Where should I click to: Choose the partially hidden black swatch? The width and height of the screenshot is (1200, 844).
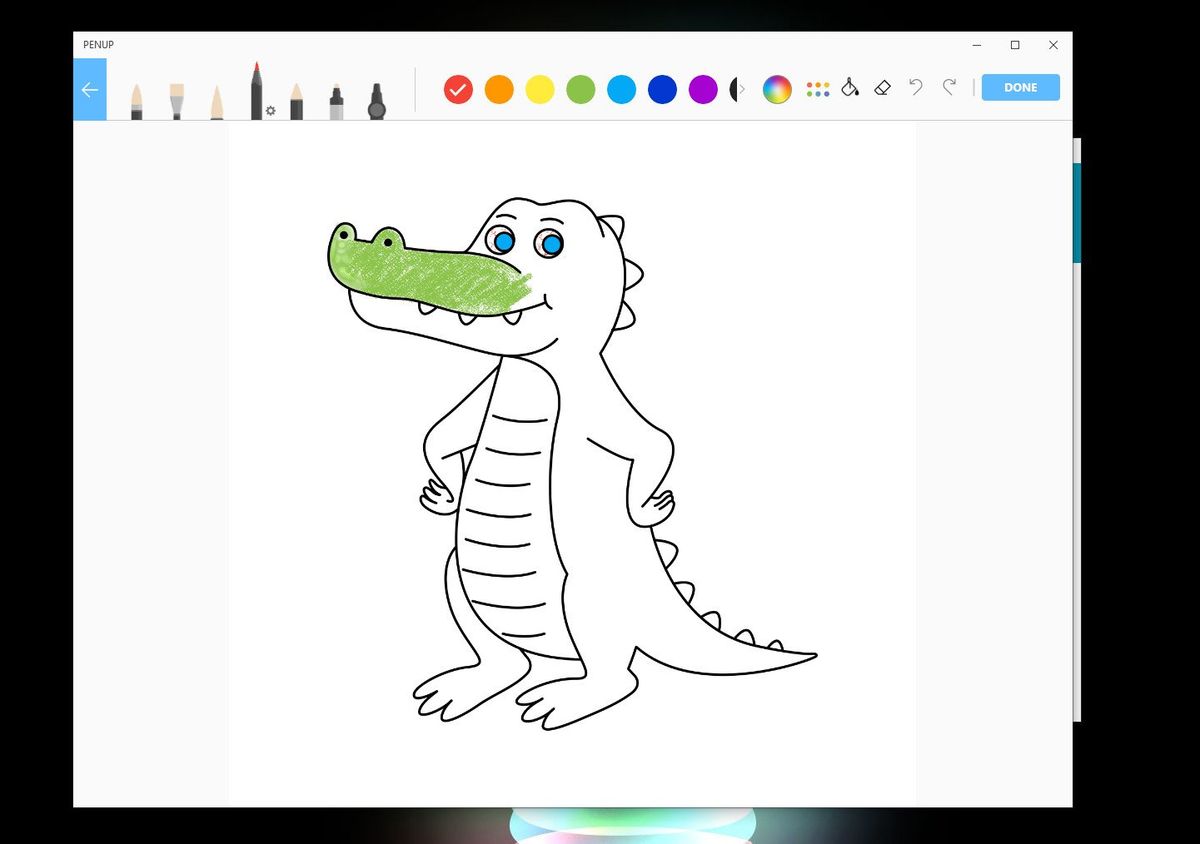click(733, 89)
